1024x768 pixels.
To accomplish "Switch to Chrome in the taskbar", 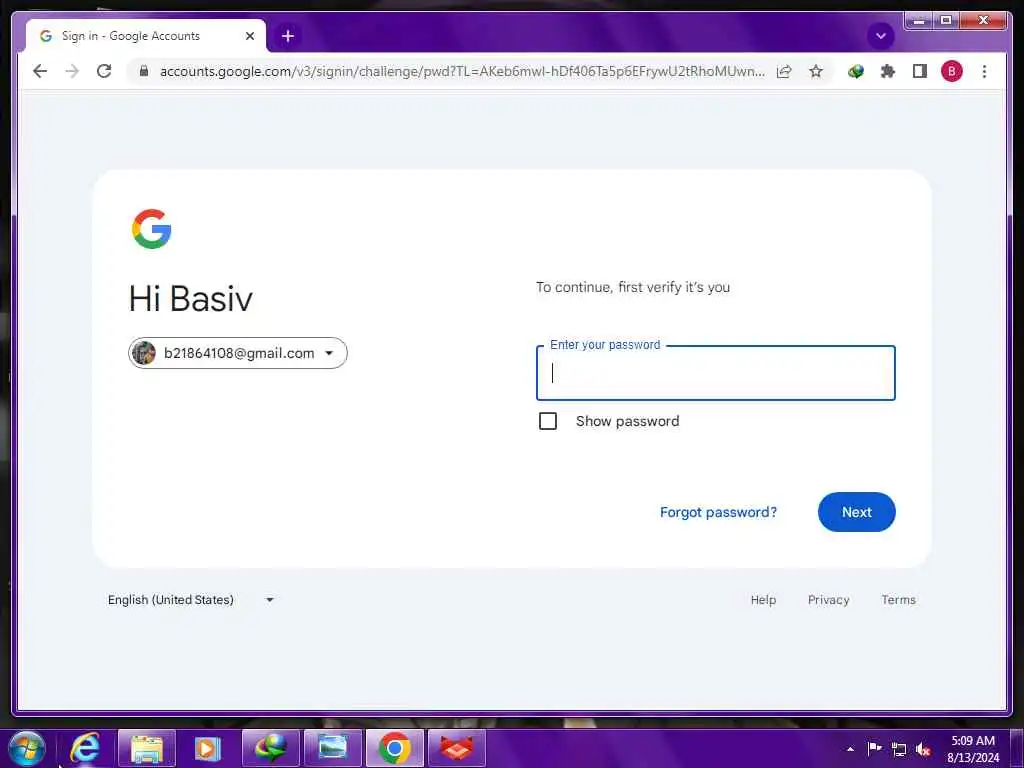I will (x=394, y=748).
